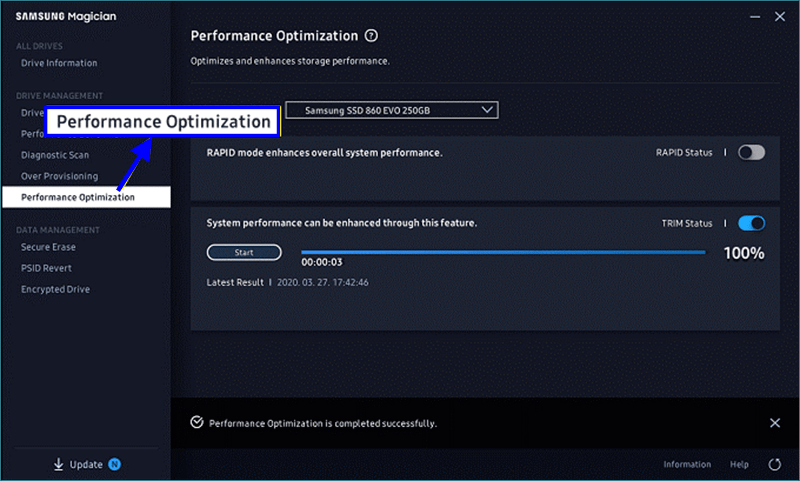This screenshot has width=800, height=481.
Task: Select Diagnostic Scan in sidebar
Action: pyautogui.click(x=55, y=155)
